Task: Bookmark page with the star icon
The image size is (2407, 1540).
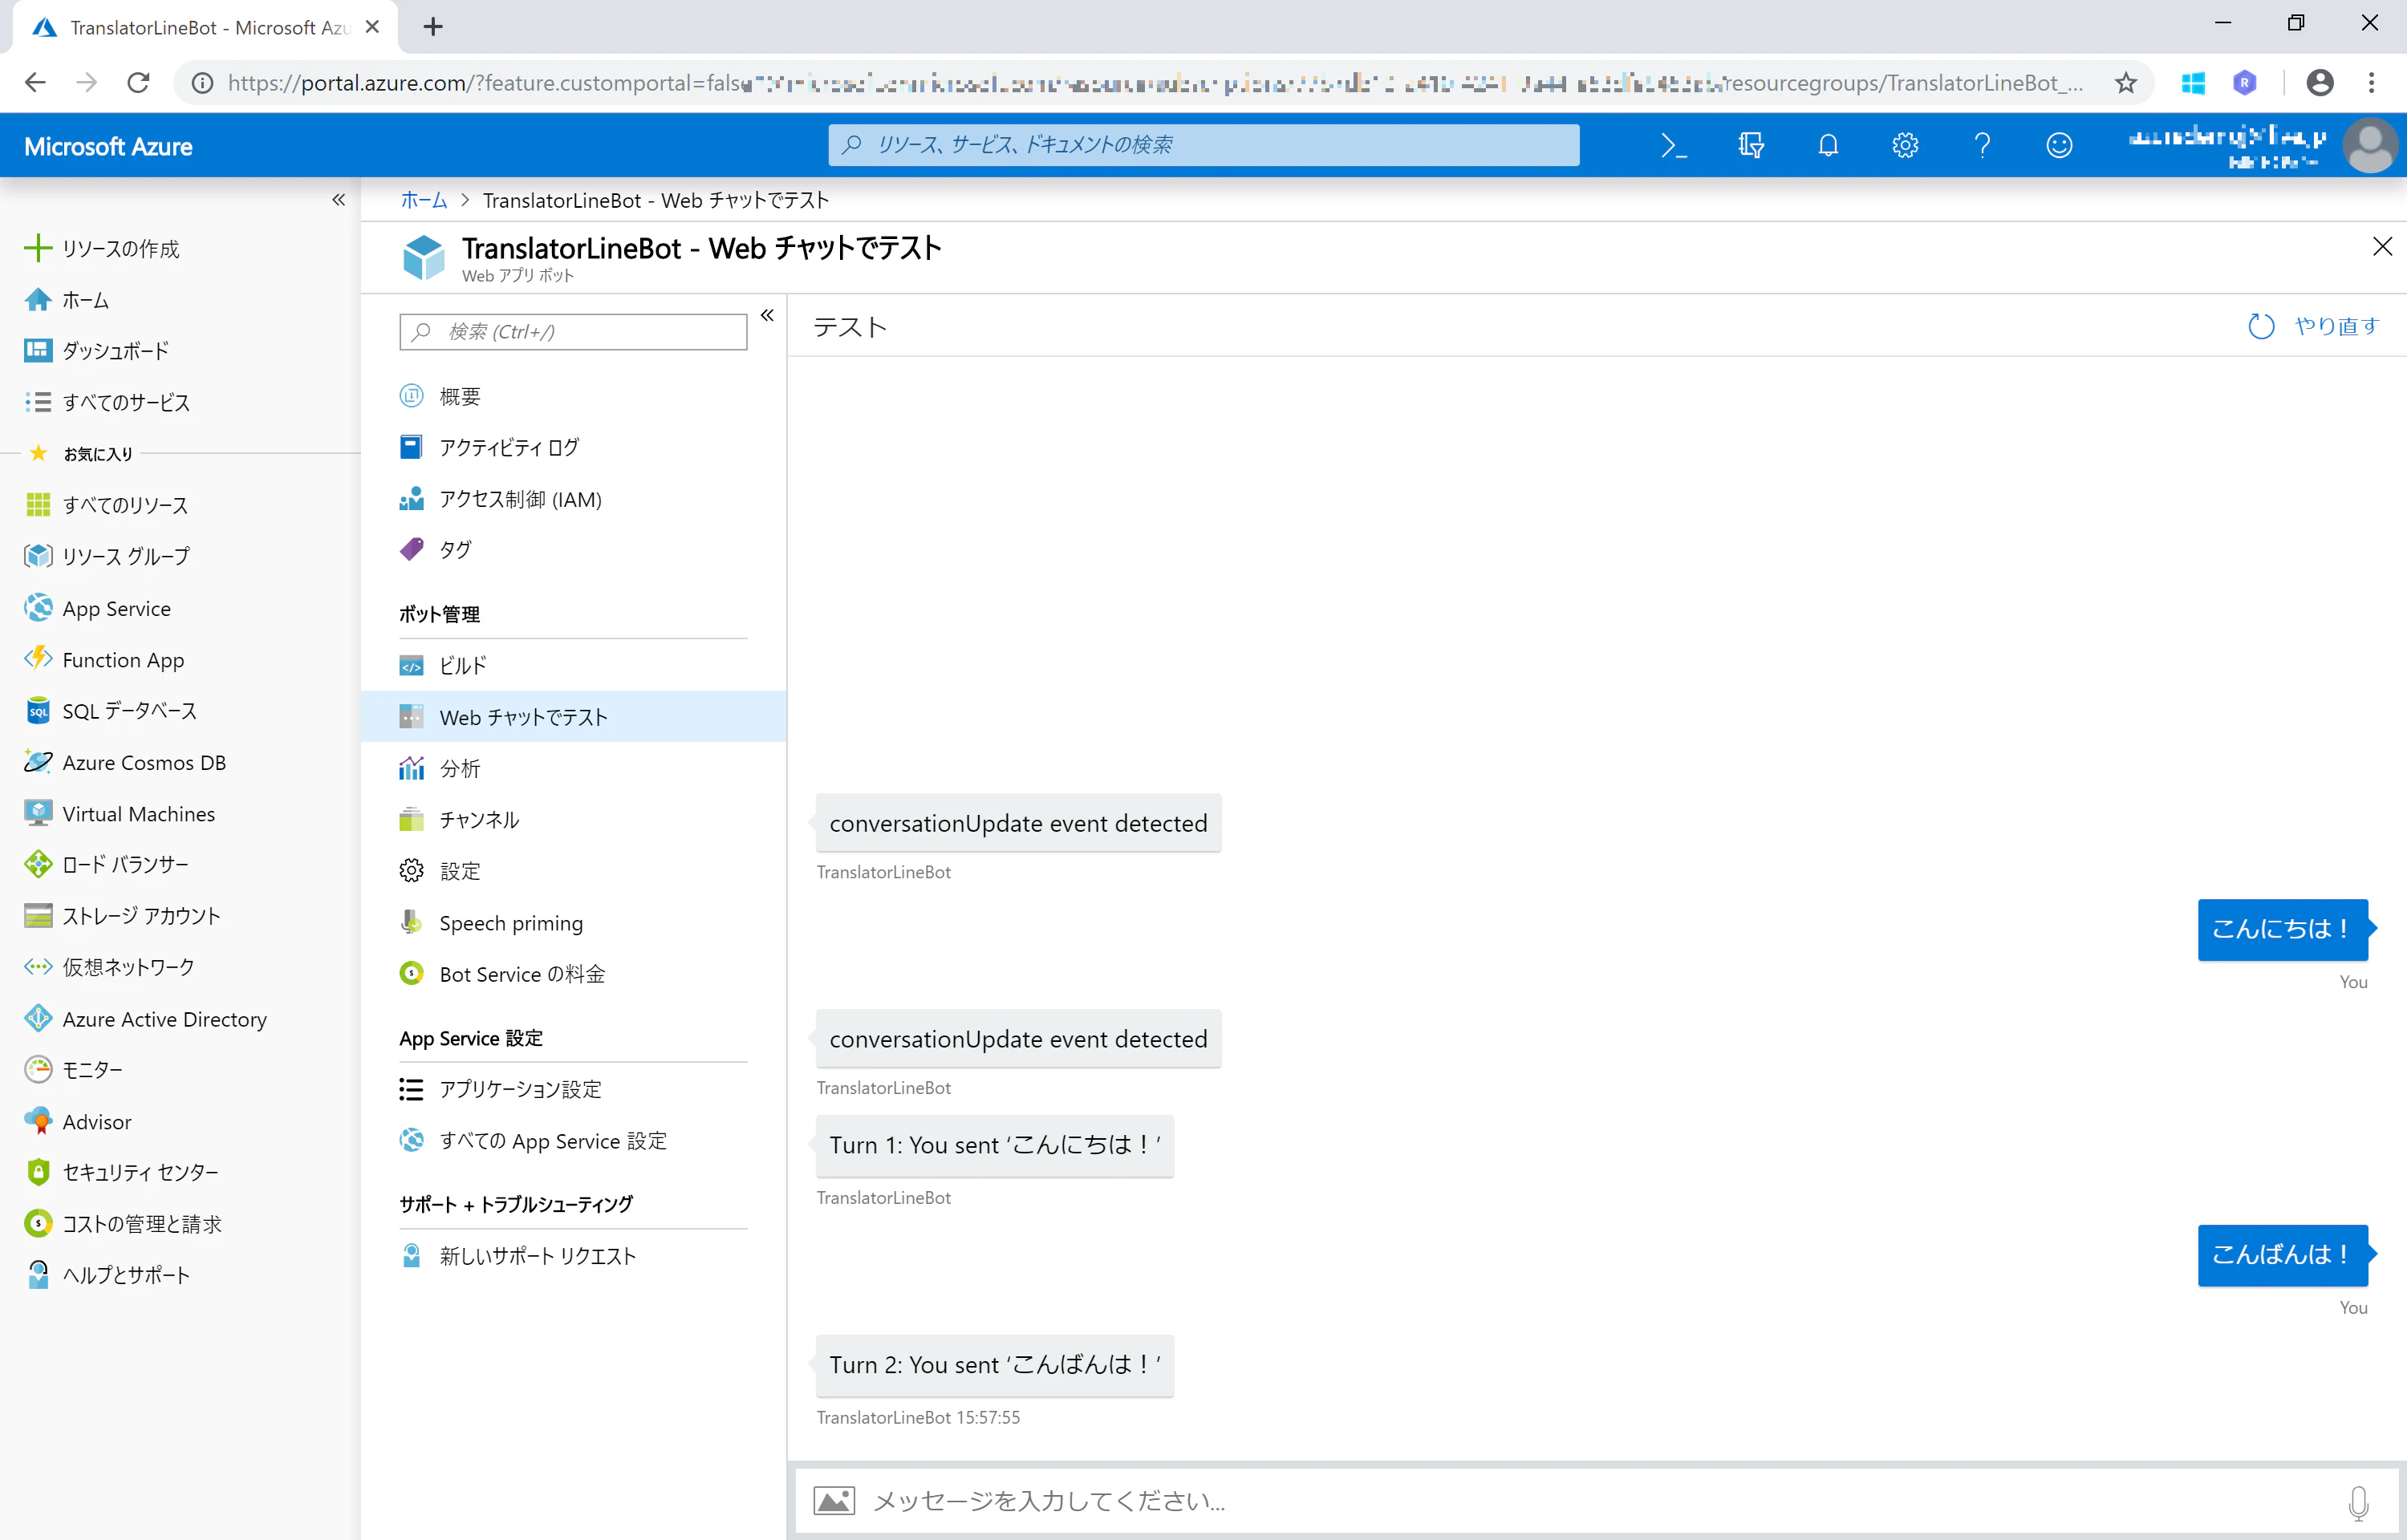Action: tap(2126, 83)
